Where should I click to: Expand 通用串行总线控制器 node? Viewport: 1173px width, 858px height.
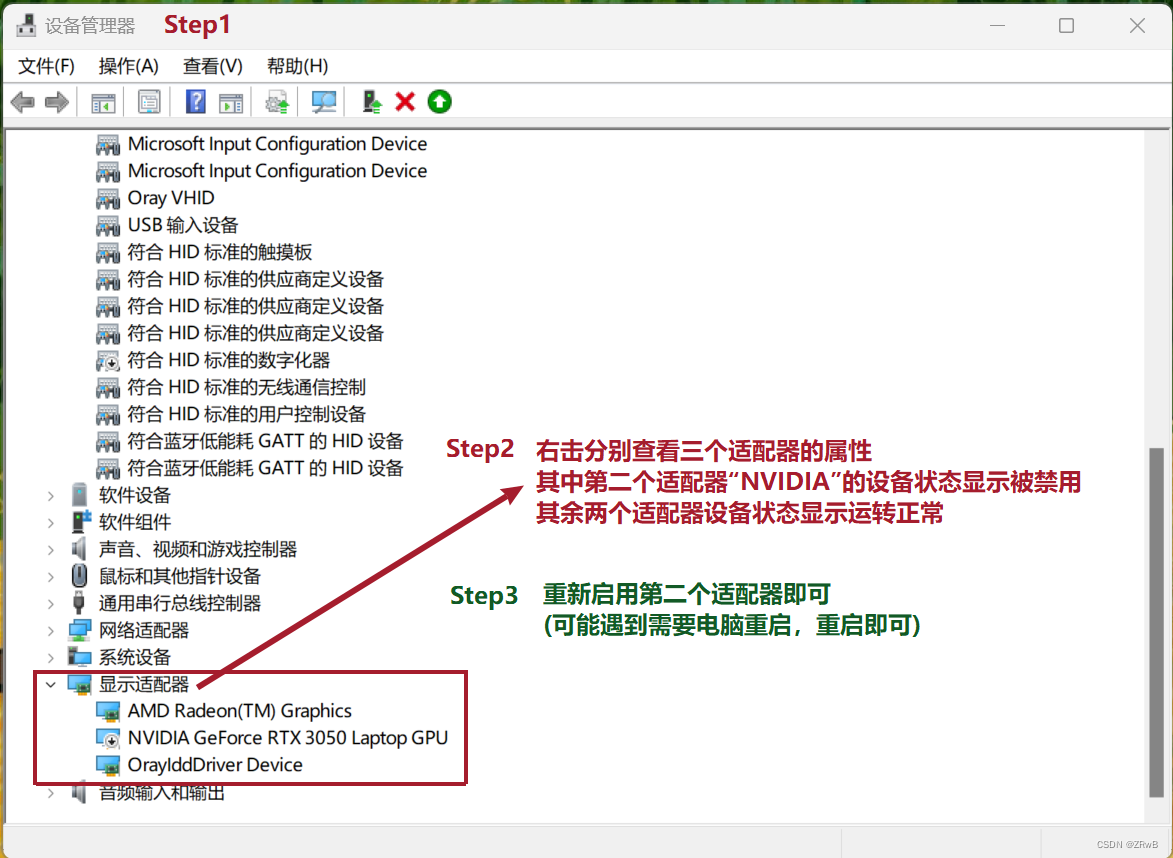[x=50, y=603]
